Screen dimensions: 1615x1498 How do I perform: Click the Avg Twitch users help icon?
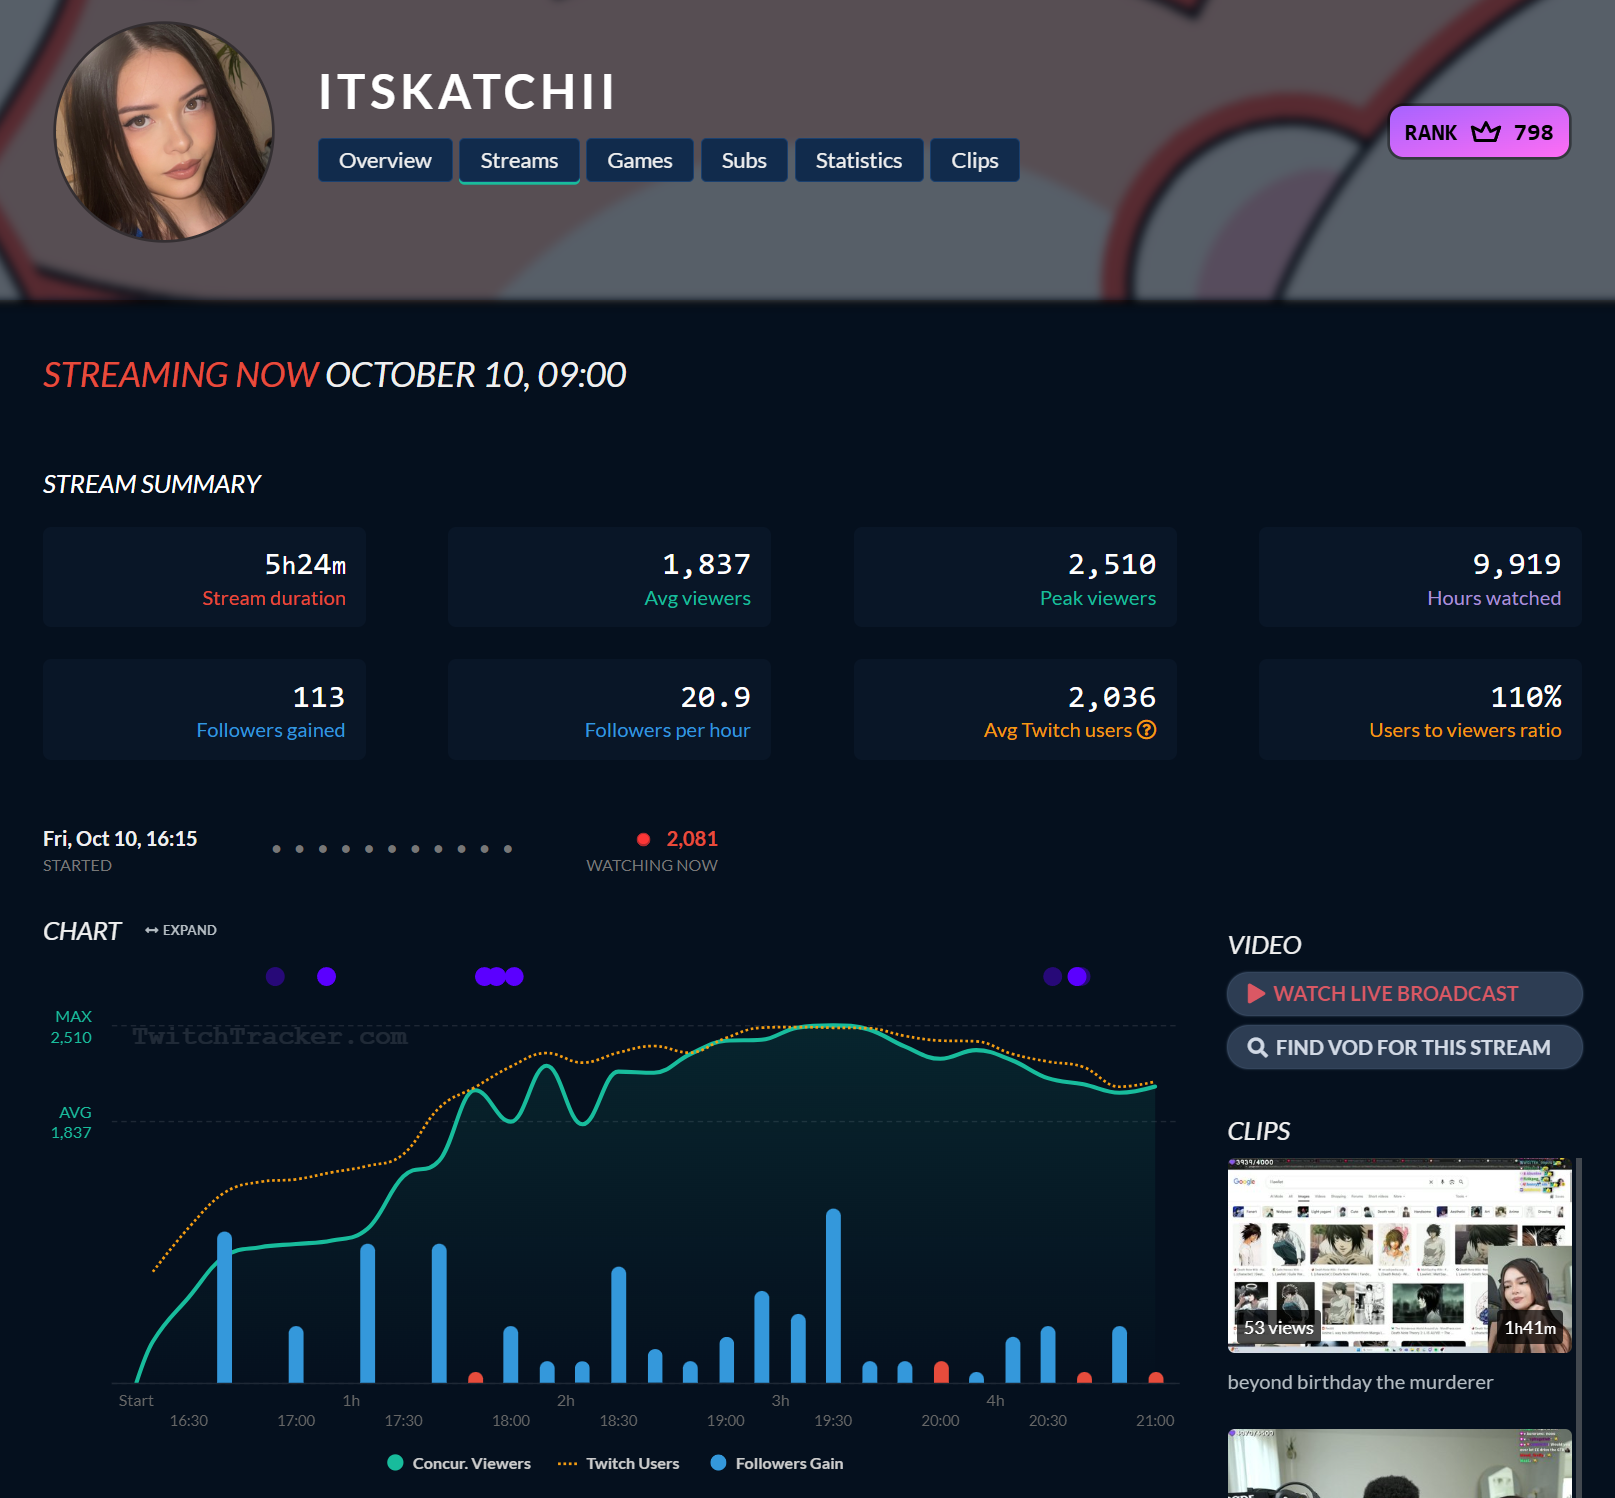coord(1147,730)
